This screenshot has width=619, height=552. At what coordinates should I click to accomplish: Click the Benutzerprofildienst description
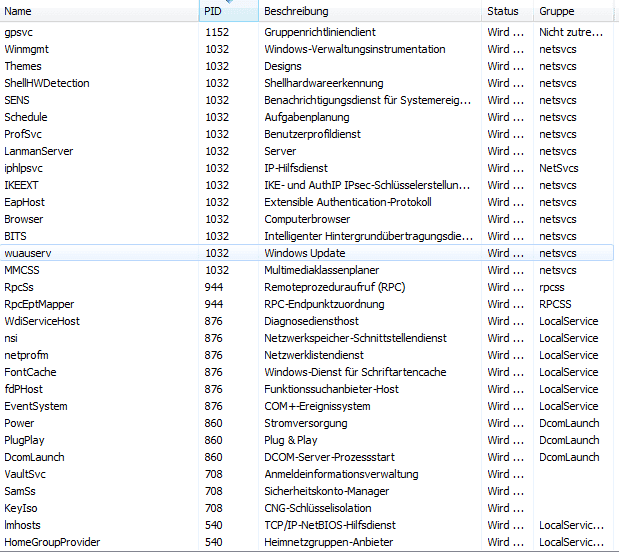[x=312, y=134]
